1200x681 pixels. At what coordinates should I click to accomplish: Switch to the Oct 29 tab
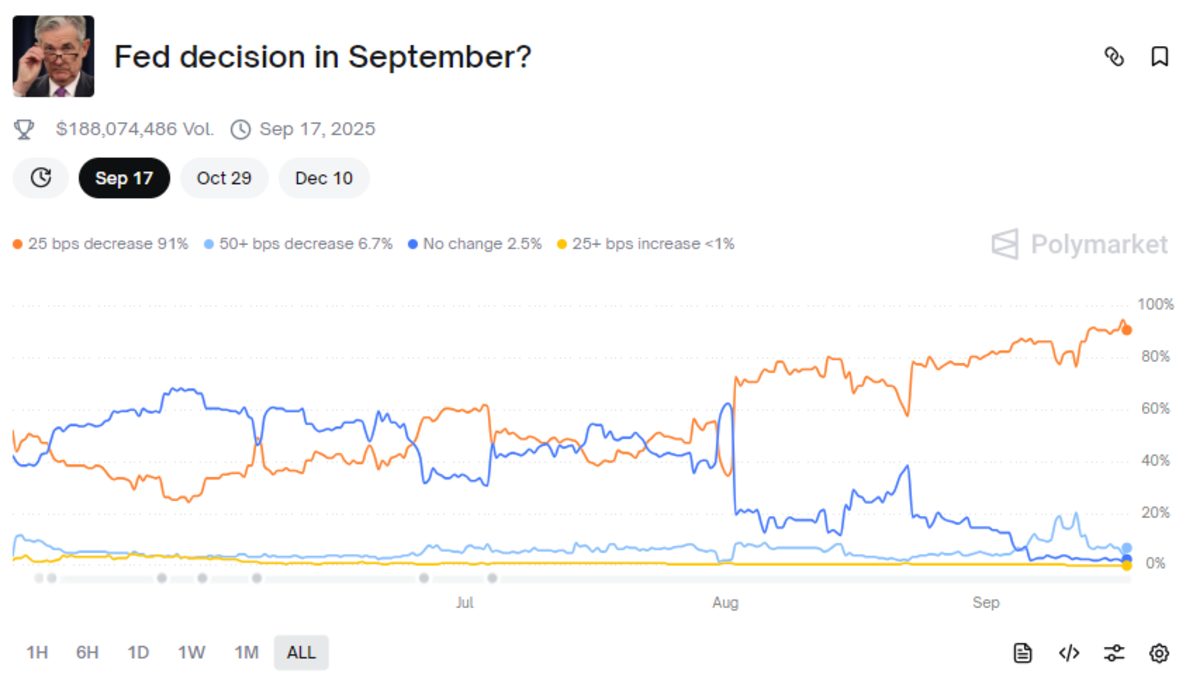point(224,178)
